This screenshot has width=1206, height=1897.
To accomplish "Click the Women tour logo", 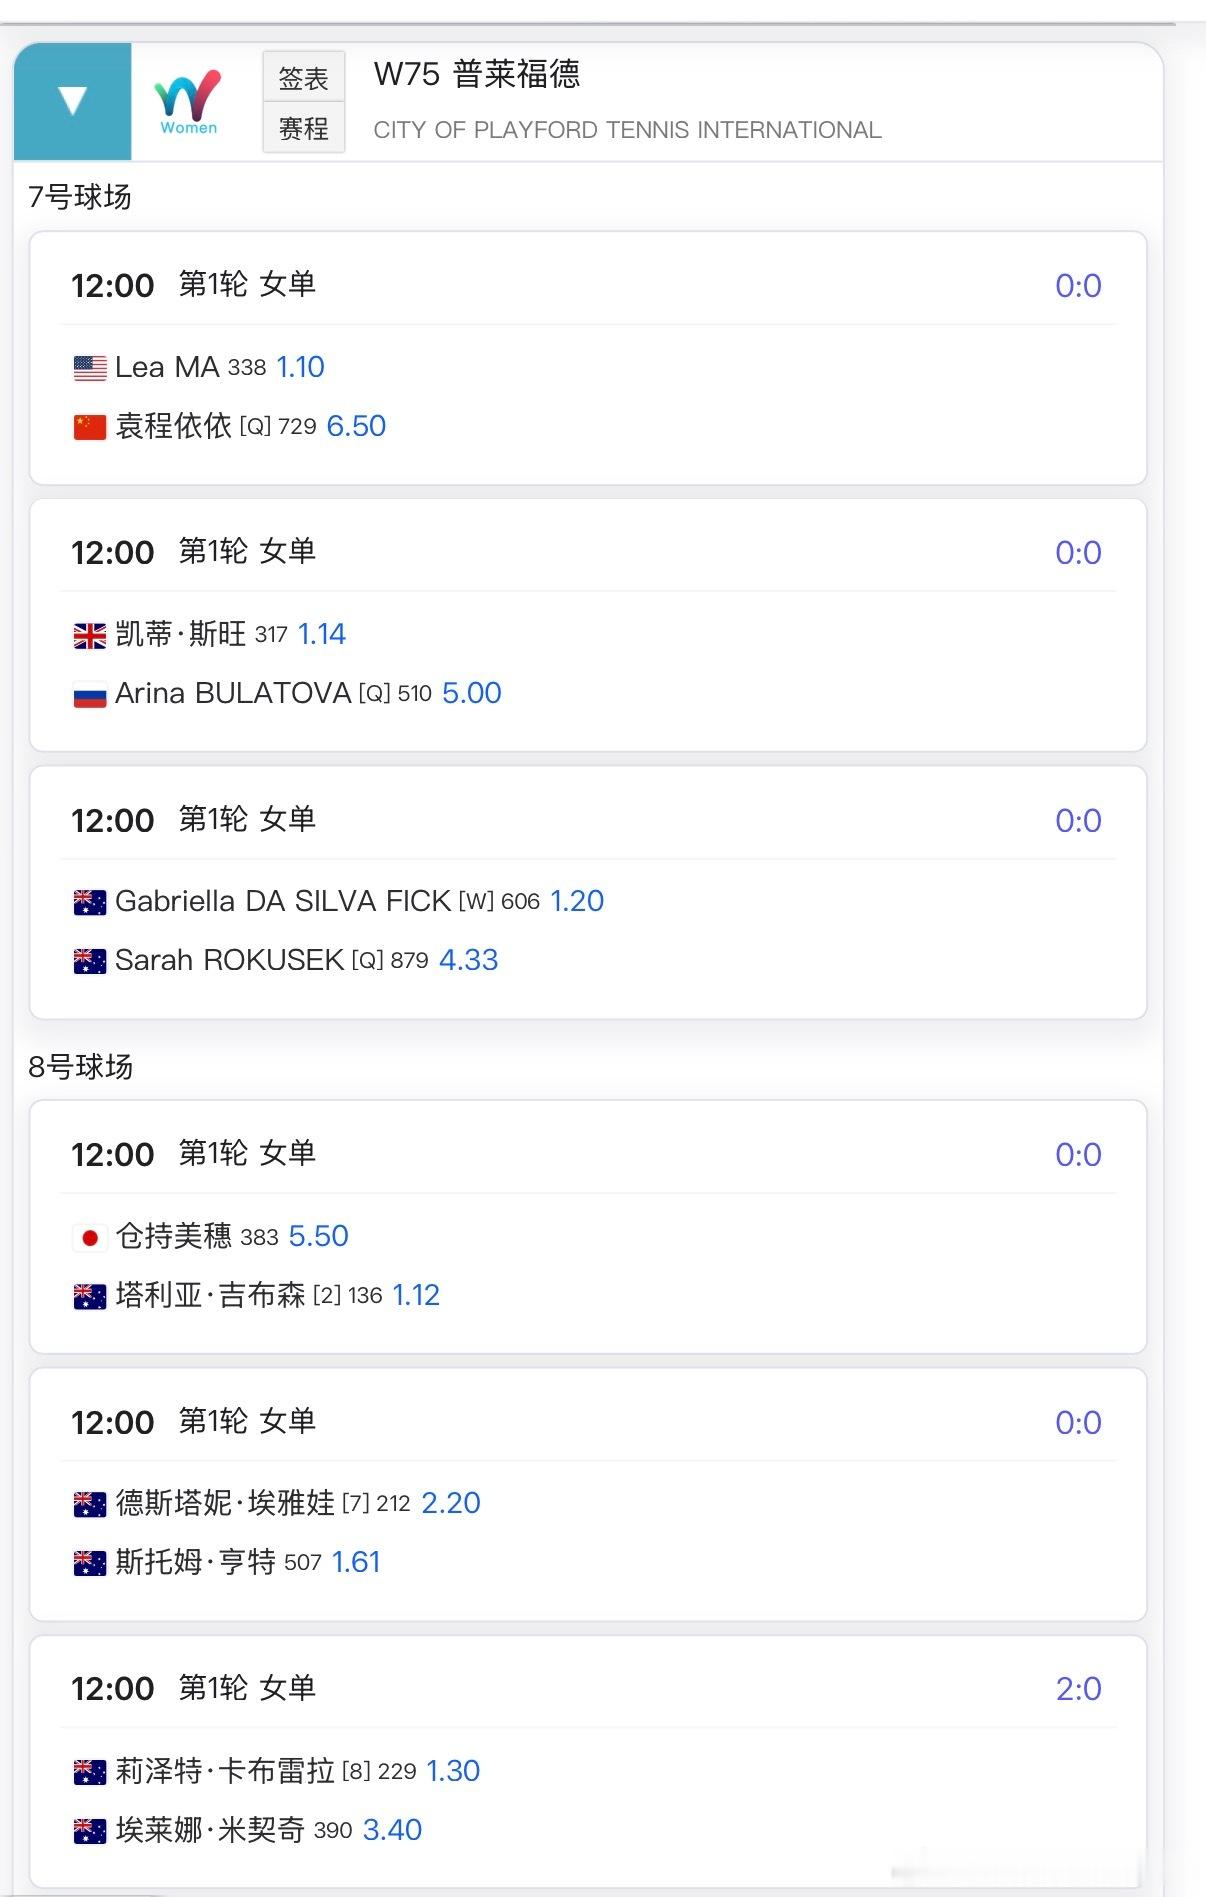I will tap(188, 101).
